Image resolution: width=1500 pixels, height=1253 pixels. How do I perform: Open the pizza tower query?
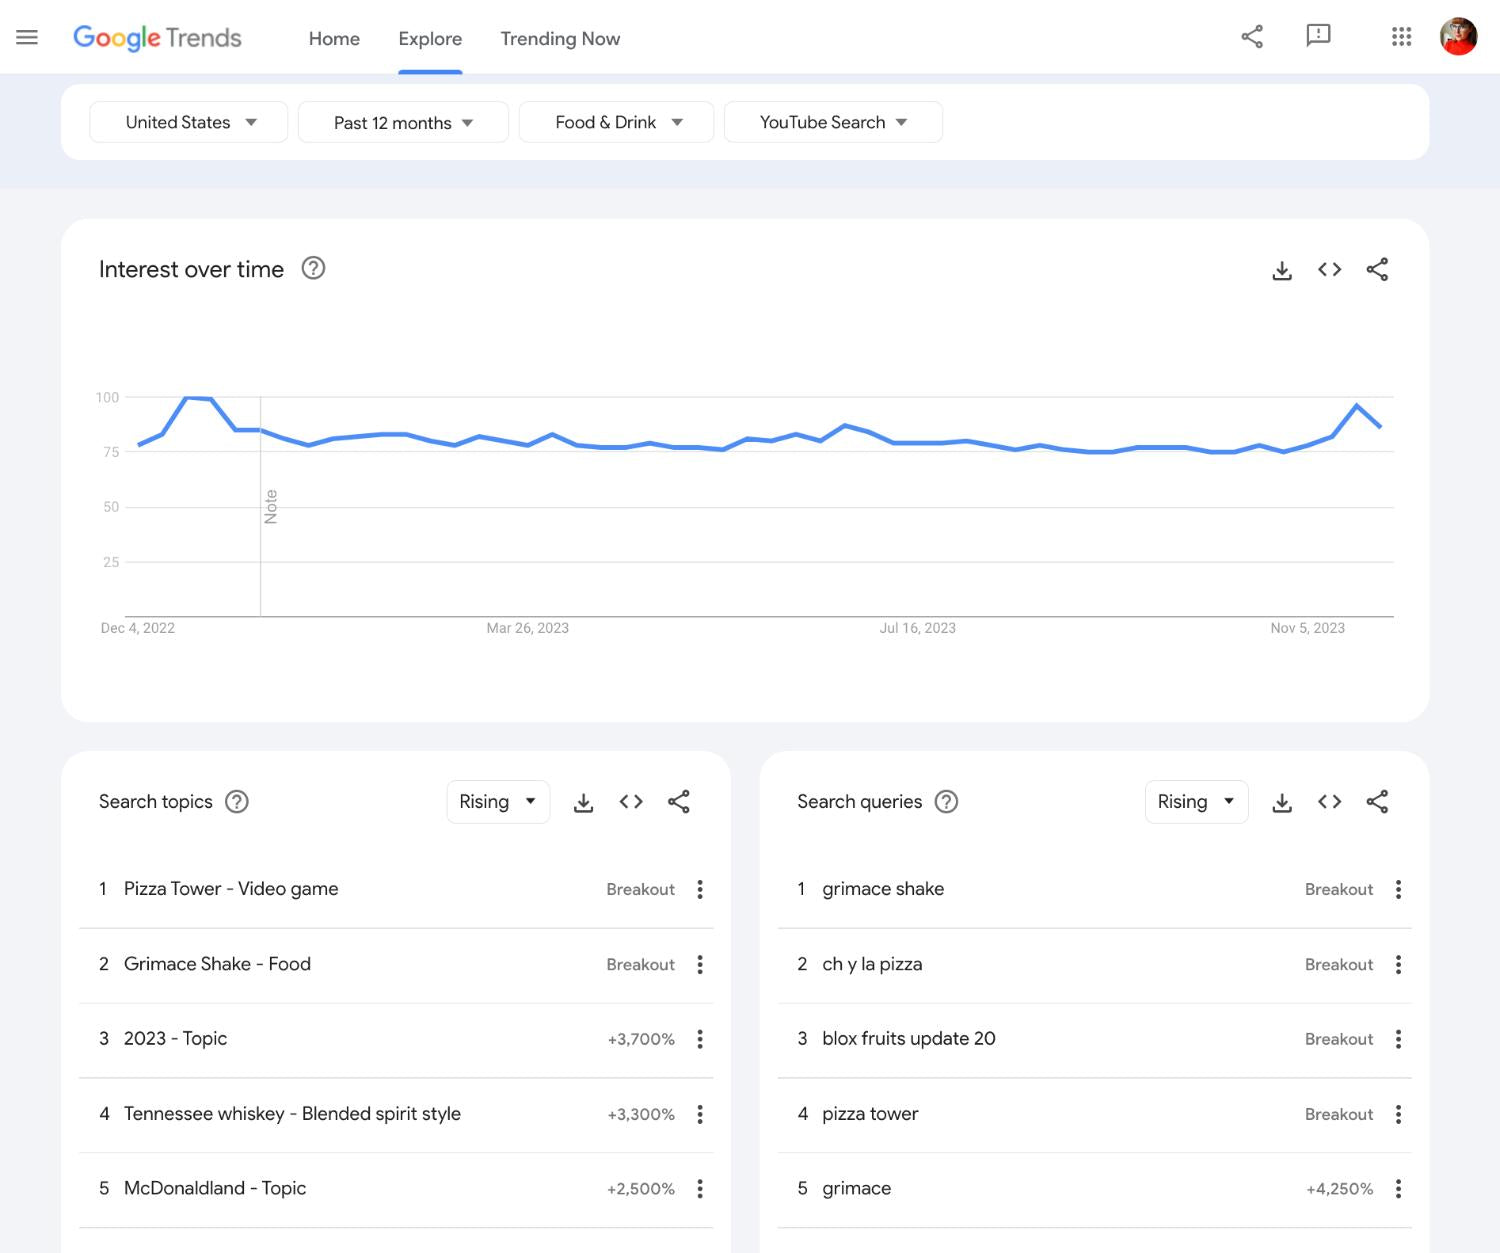coord(870,1114)
